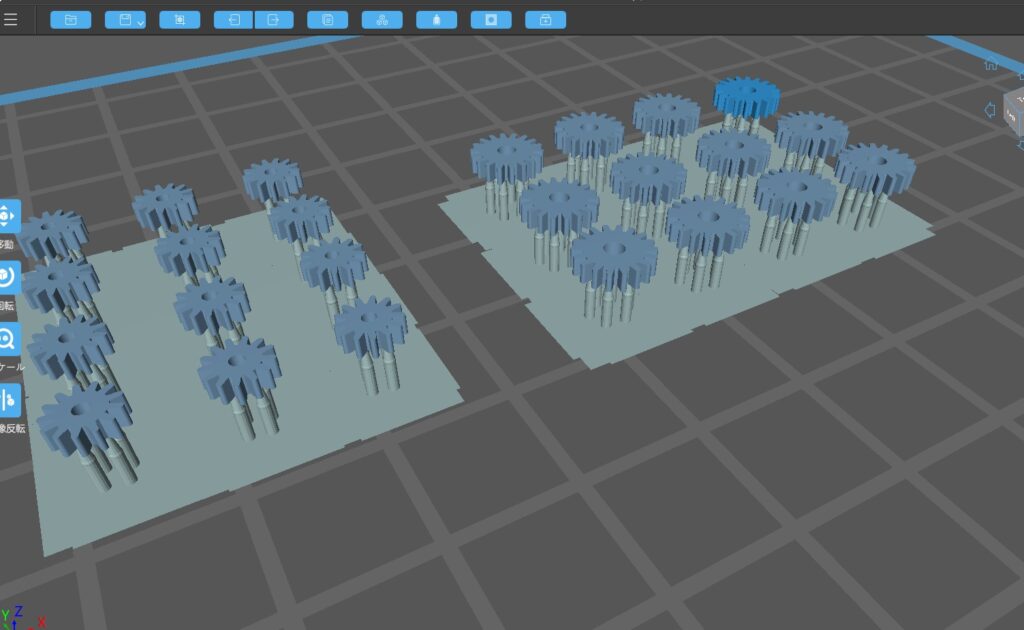Click the resin bottle hollow toolbar button
Image resolution: width=1024 pixels, height=630 pixels.
click(x=436, y=20)
